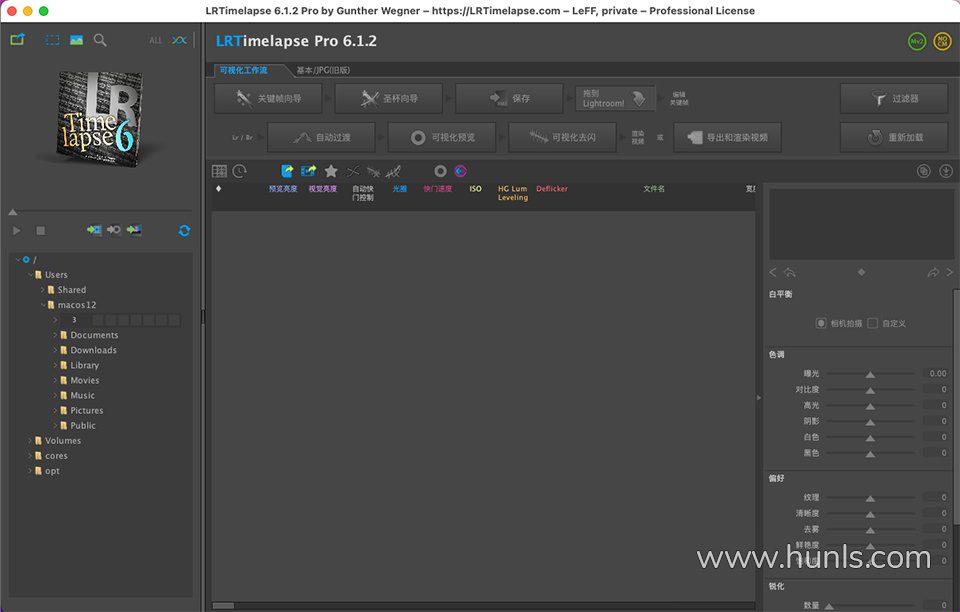This screenshot has width=960, height=612.
Task: Click the play preview button
Action: pos(17,231)
